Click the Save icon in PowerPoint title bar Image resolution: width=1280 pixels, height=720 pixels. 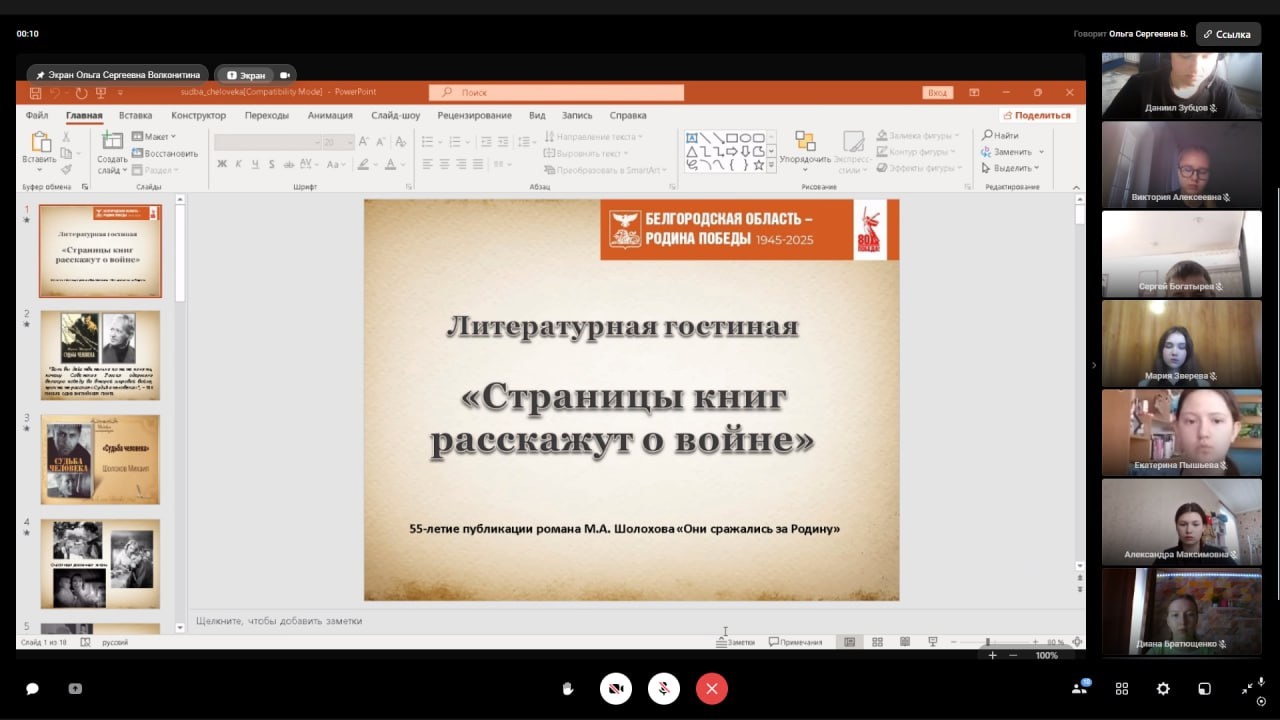[35, 93]
